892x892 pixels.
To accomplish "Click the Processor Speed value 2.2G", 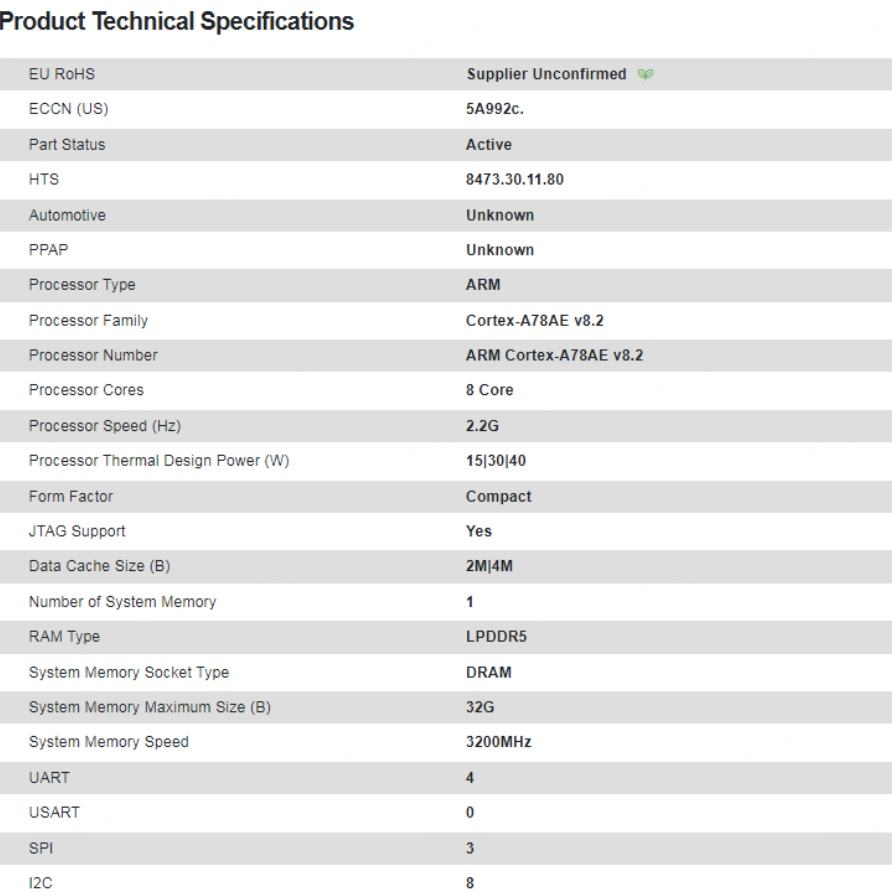I will [483, 426].
